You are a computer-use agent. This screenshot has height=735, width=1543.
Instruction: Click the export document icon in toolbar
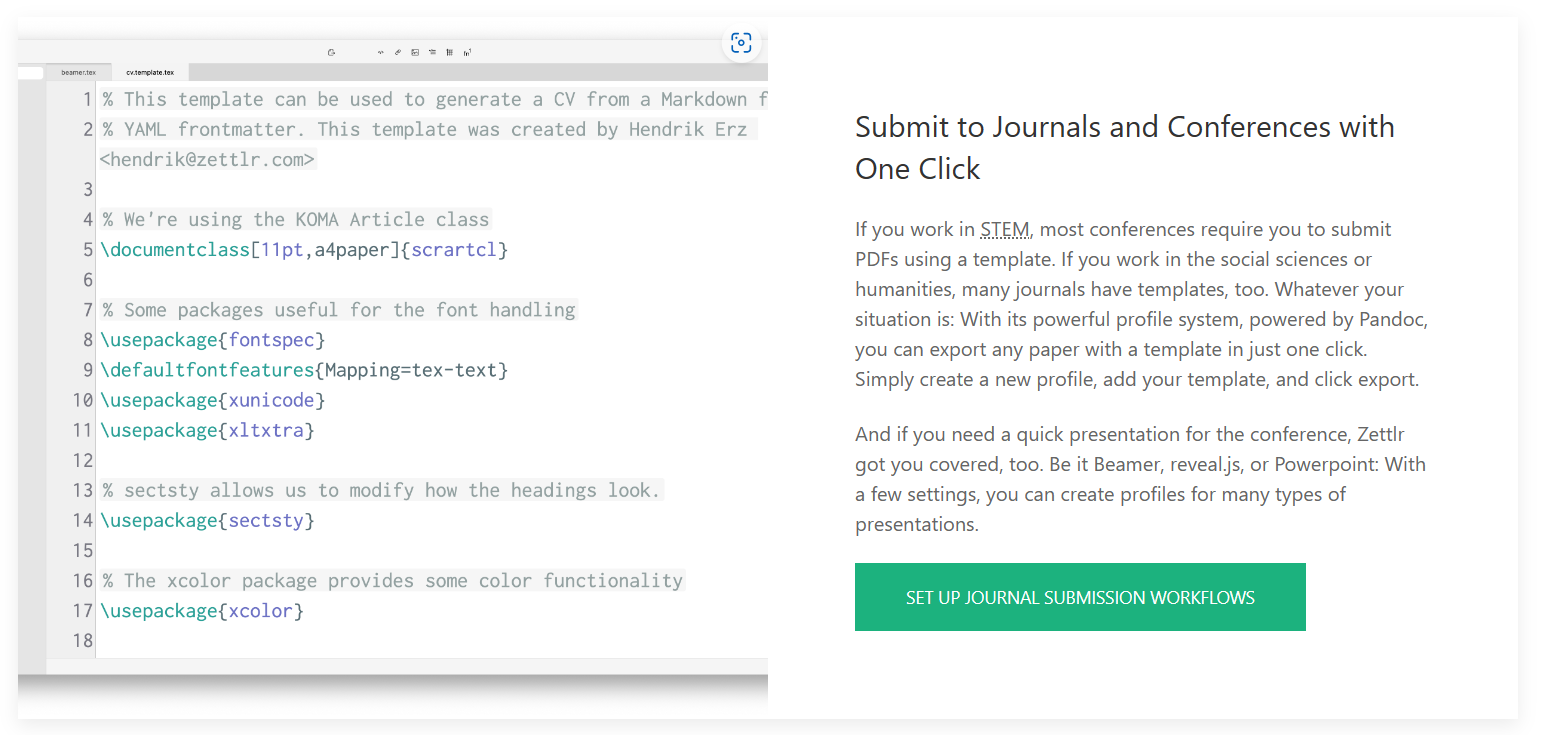pos(331,52)
